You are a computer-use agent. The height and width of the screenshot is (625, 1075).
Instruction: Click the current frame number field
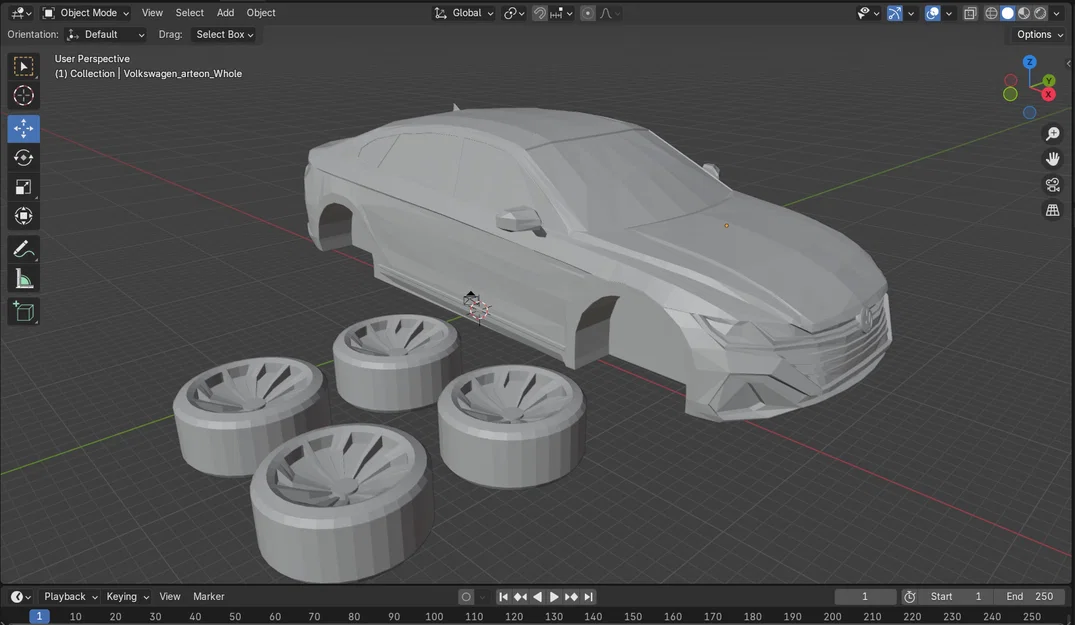tap(864, 596)
